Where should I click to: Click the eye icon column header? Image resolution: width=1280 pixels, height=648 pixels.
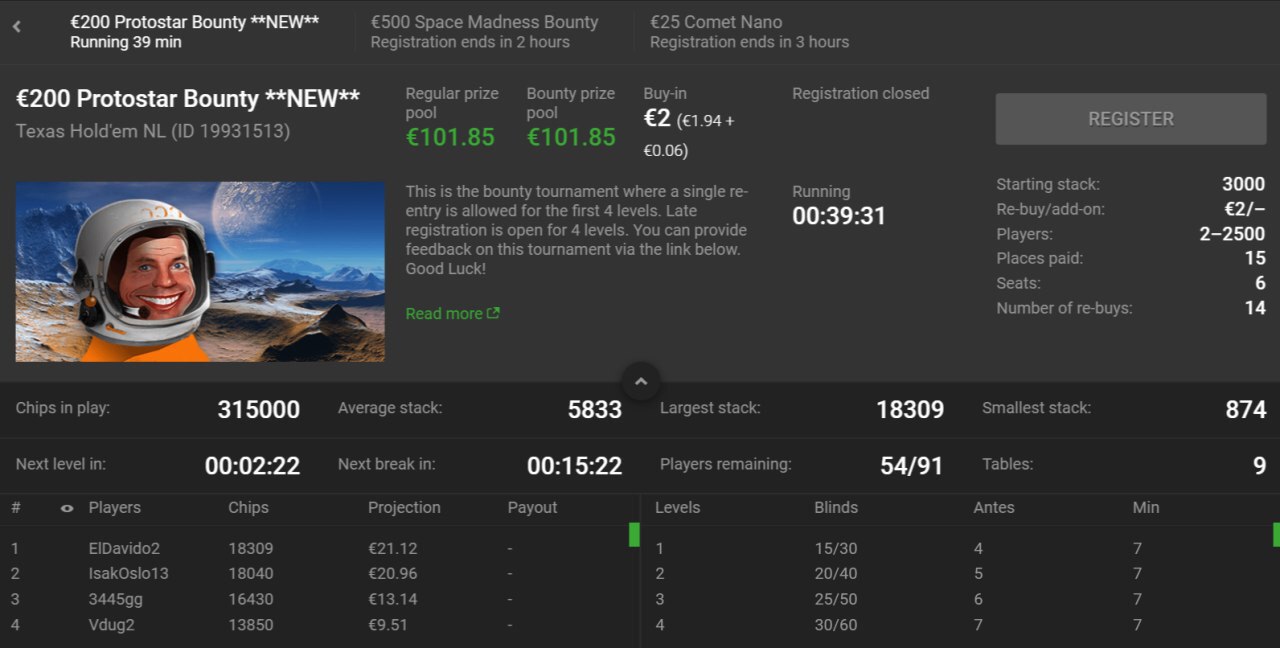click(x=67, y=508)
